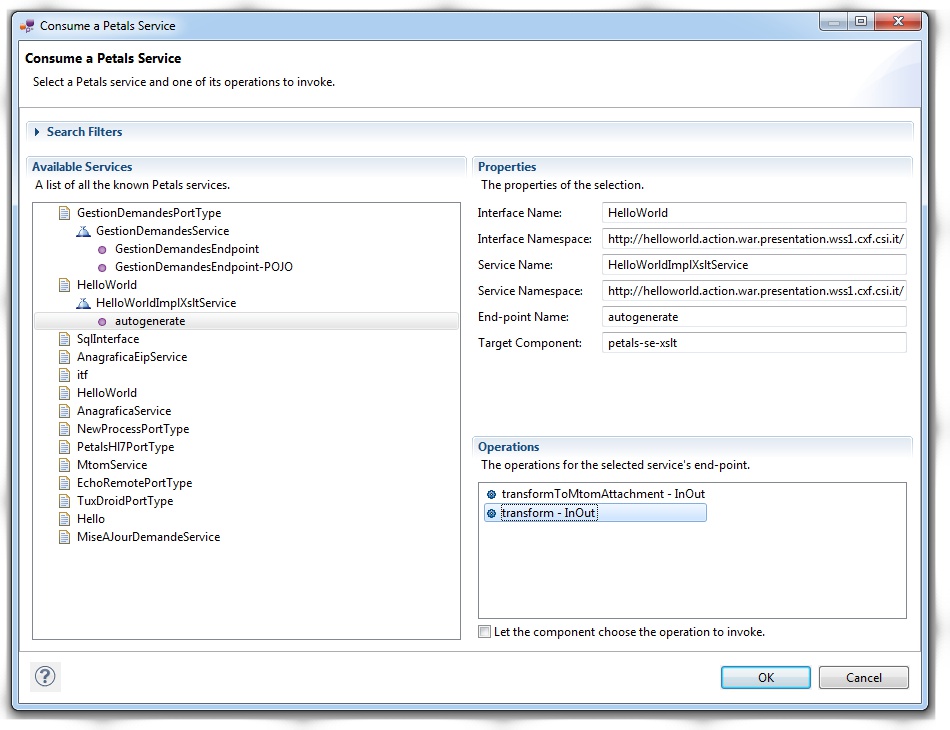Click the GestionDemandesService service icon
The image size is (950, 730).
(x=84, y=231)
